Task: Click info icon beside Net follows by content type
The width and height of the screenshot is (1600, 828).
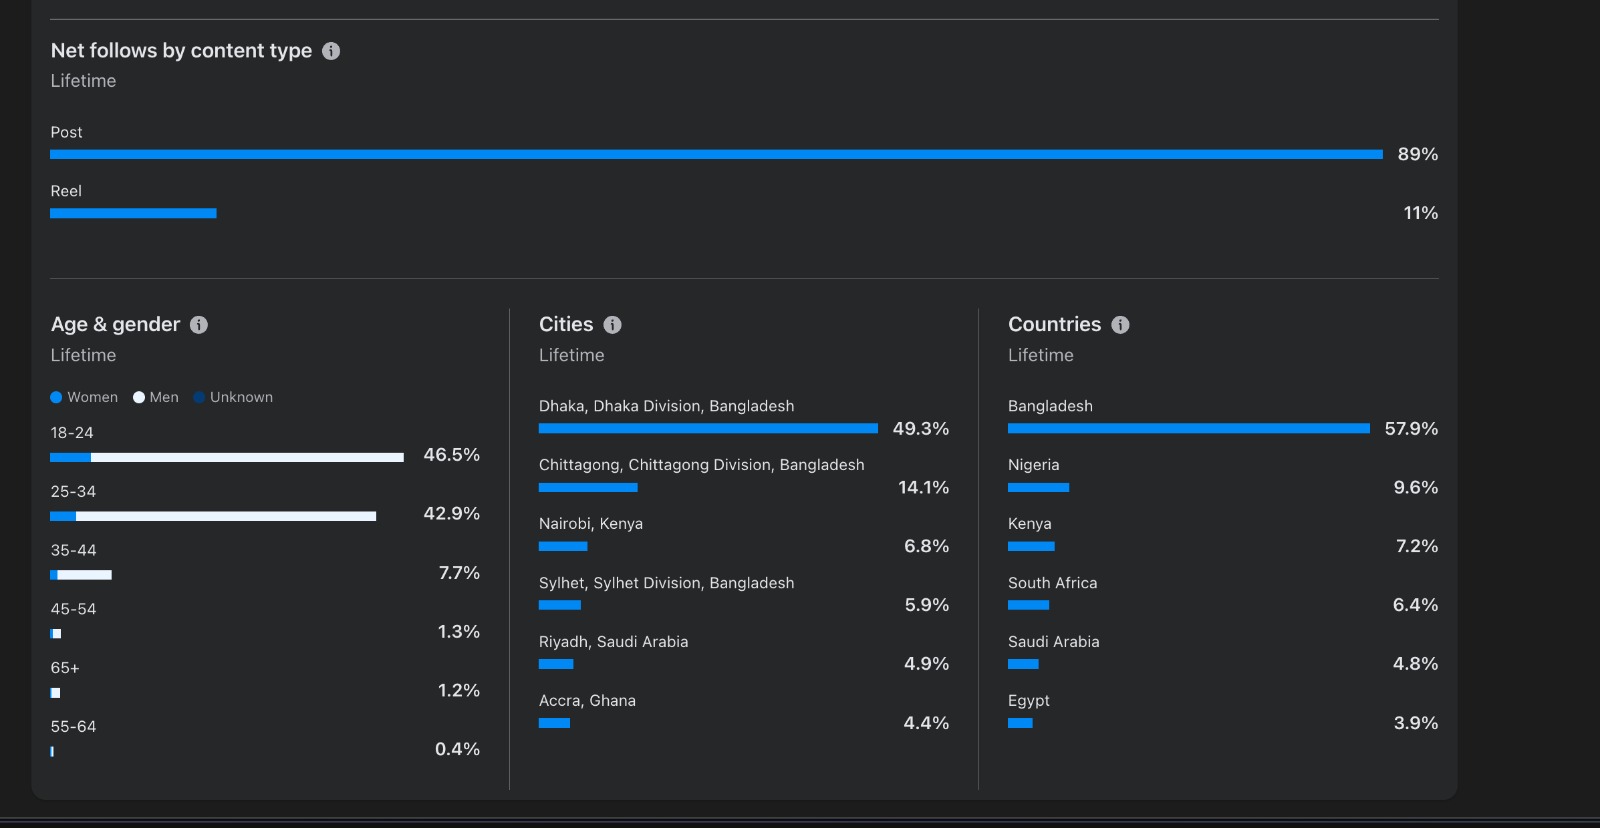Action: pos(331,51)
